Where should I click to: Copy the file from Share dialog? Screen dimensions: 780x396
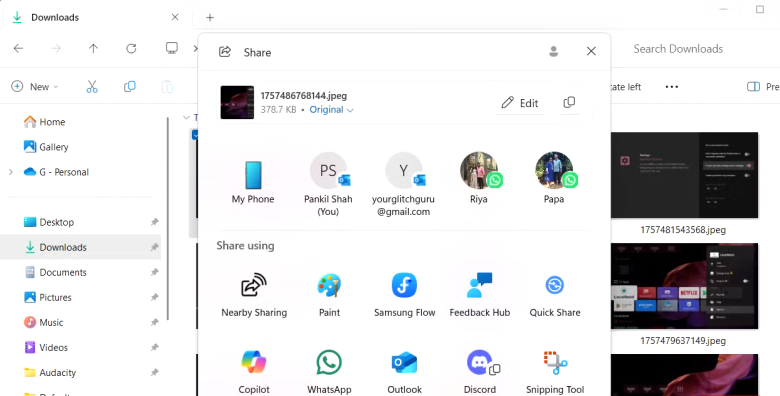569,102
